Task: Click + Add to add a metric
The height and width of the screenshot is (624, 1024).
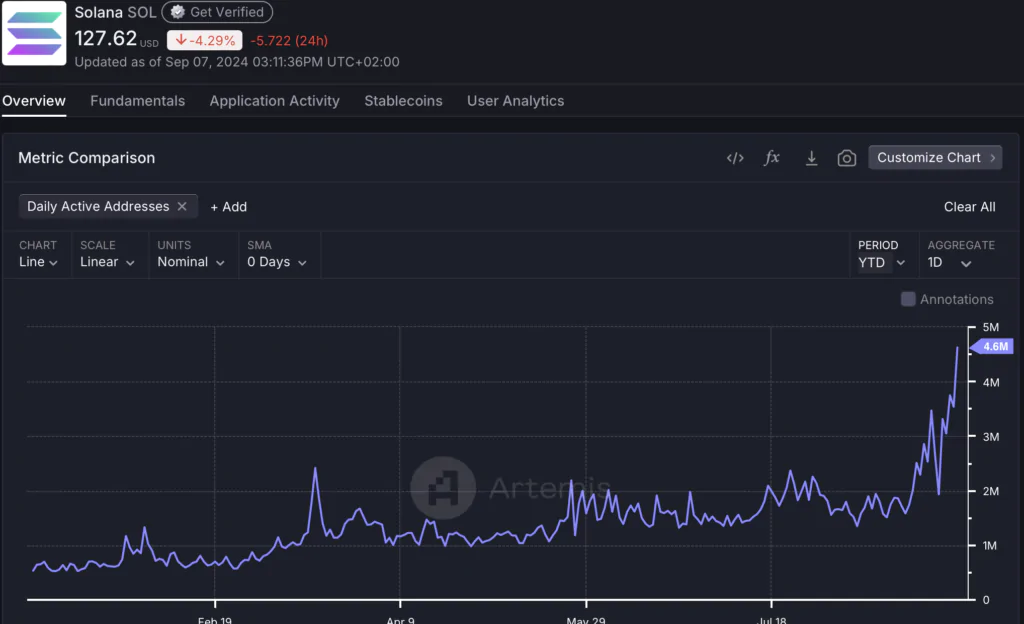Action: tap(229, 207)
